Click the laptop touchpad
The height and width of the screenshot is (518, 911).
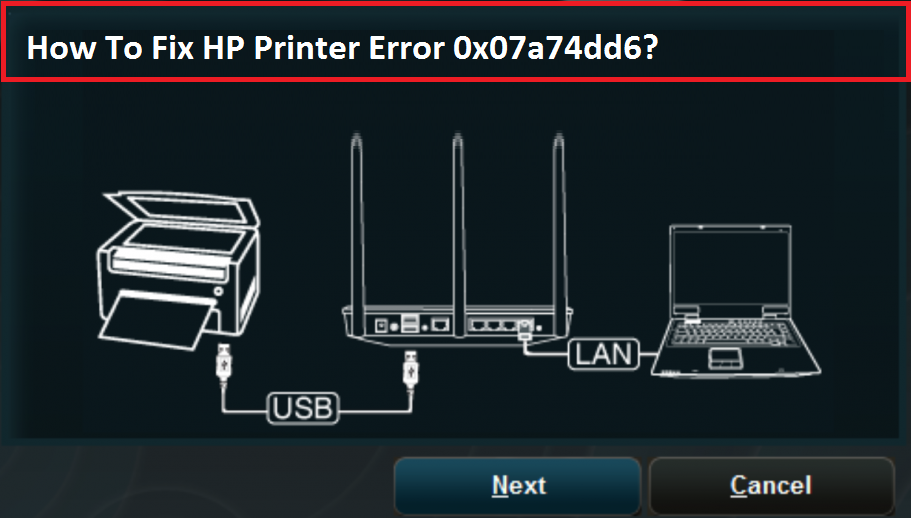pos(724,358)
